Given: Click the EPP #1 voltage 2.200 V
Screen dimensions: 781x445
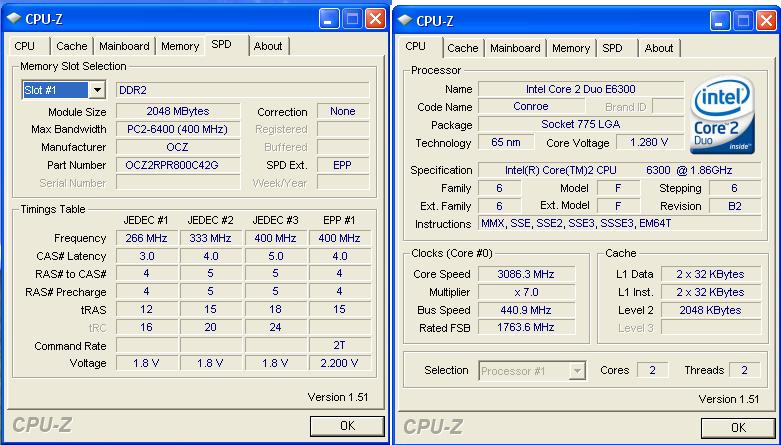Looking at the screenshot, I should [x=340, y=363].
